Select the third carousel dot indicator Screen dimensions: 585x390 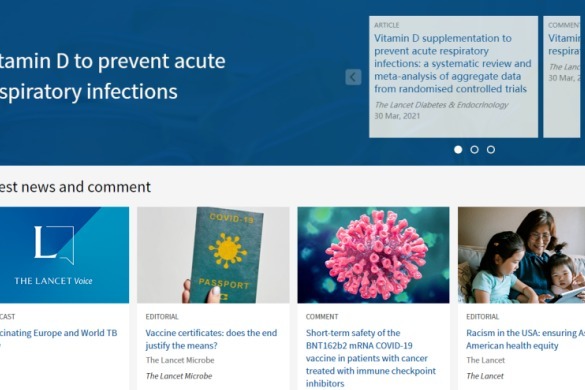point(491,150)
